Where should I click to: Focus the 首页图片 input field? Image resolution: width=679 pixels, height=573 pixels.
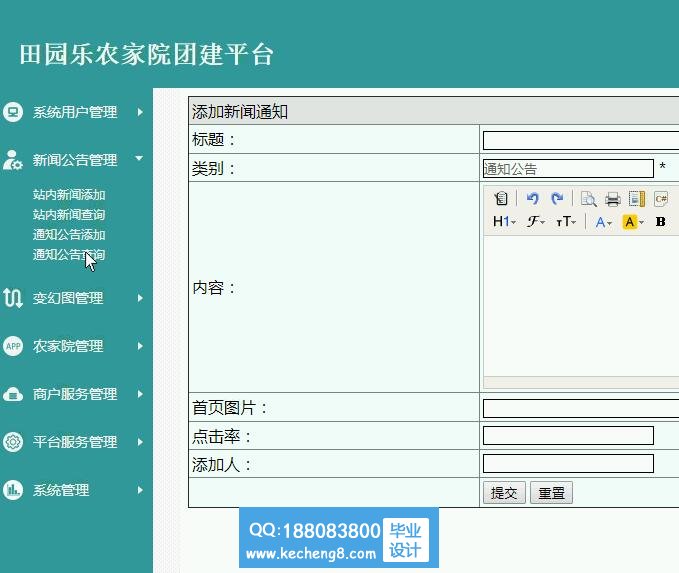tap(581, 408)
